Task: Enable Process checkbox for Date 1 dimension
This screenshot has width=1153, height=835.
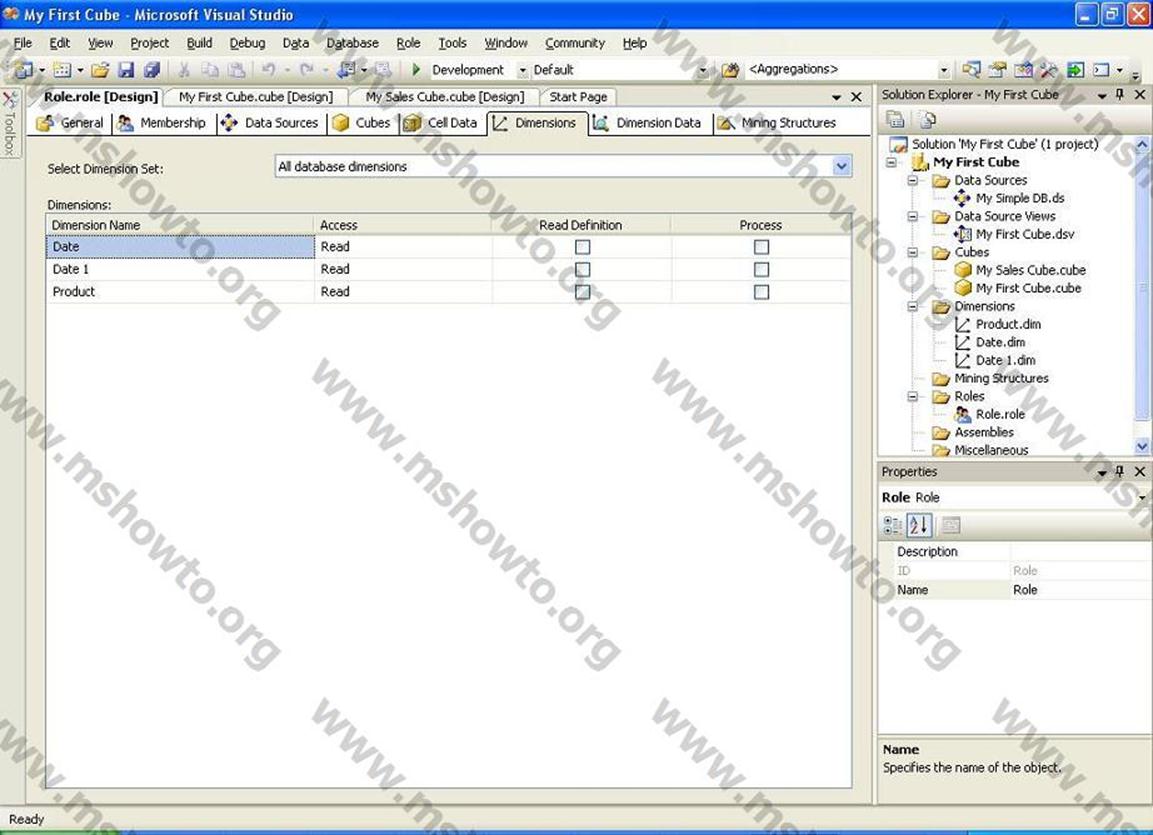Action: point(761,270)
